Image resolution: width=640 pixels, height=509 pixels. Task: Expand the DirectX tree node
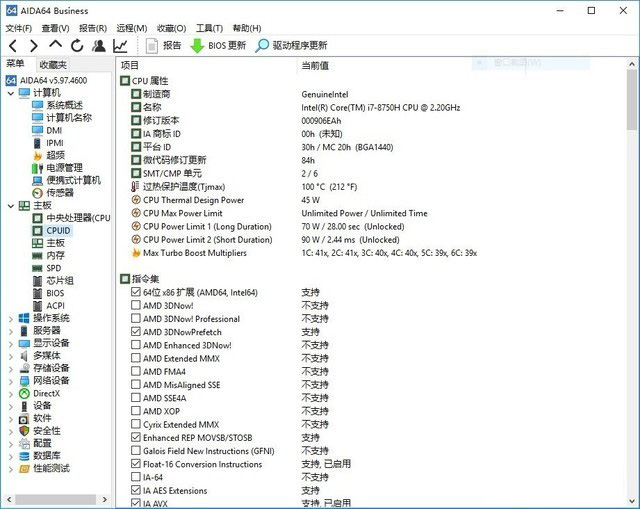click(11, 394)
